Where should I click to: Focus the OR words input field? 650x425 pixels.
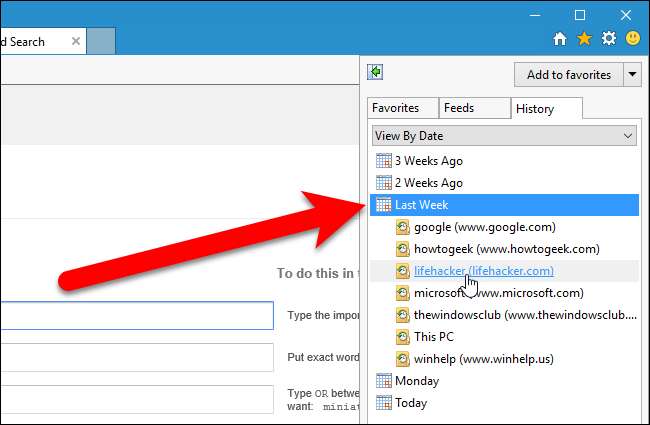[137, 399]
